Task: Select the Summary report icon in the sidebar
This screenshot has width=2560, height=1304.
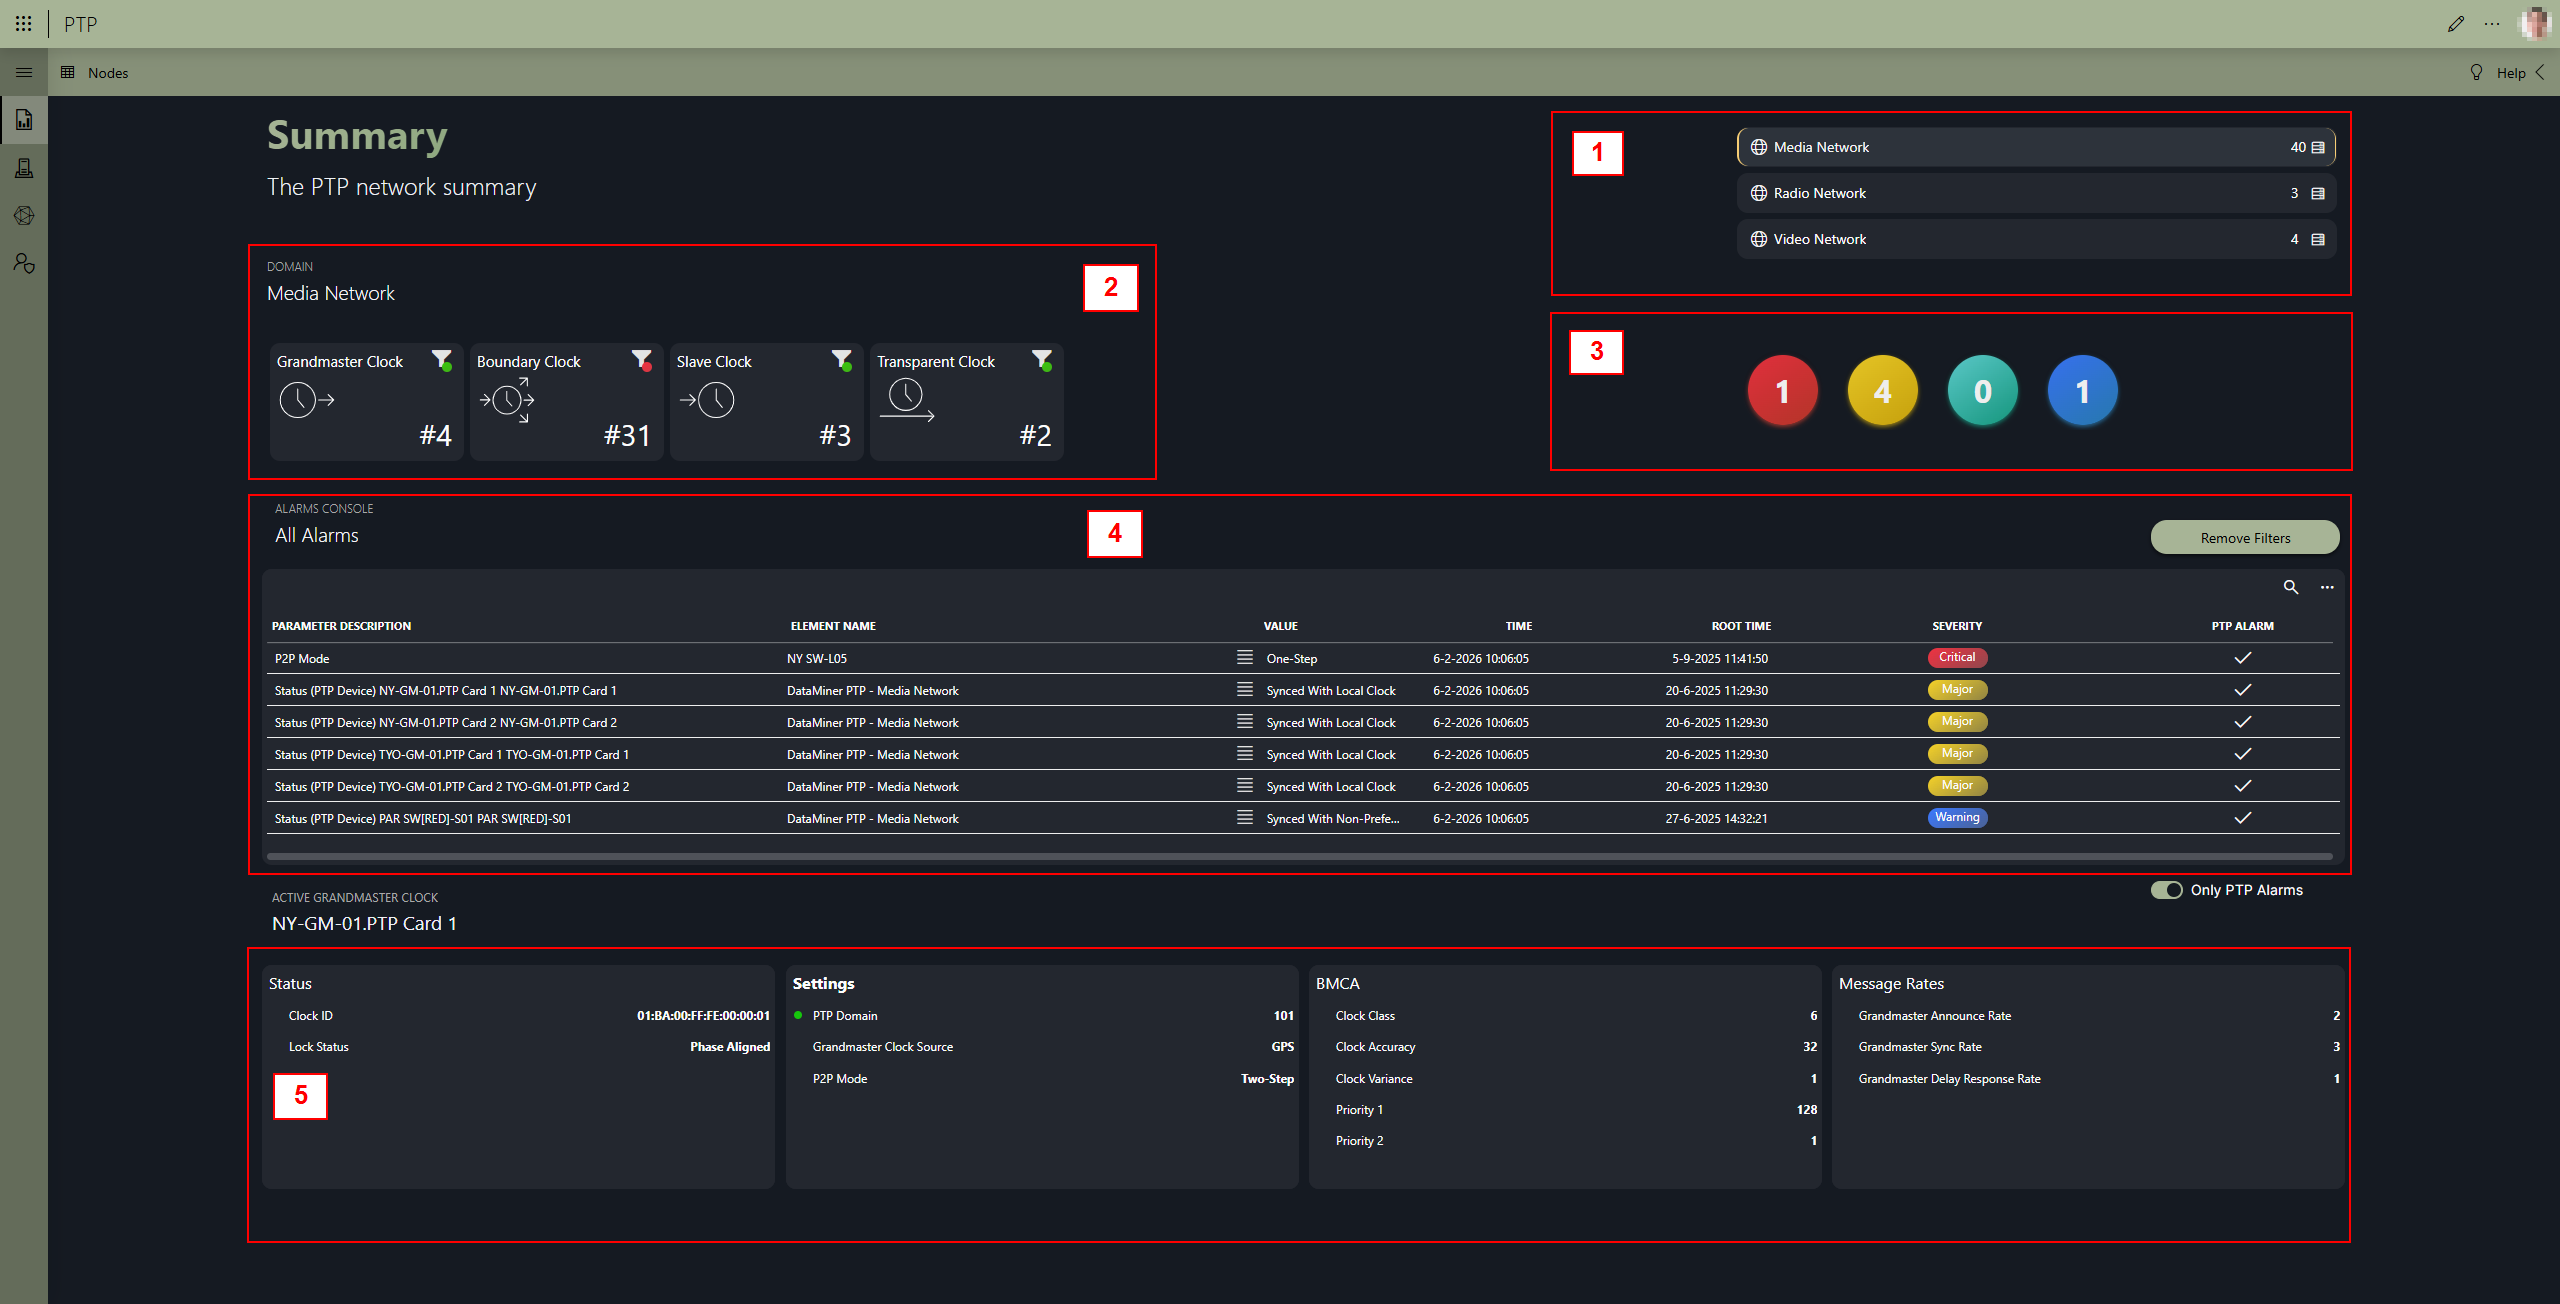Action: 24,120
